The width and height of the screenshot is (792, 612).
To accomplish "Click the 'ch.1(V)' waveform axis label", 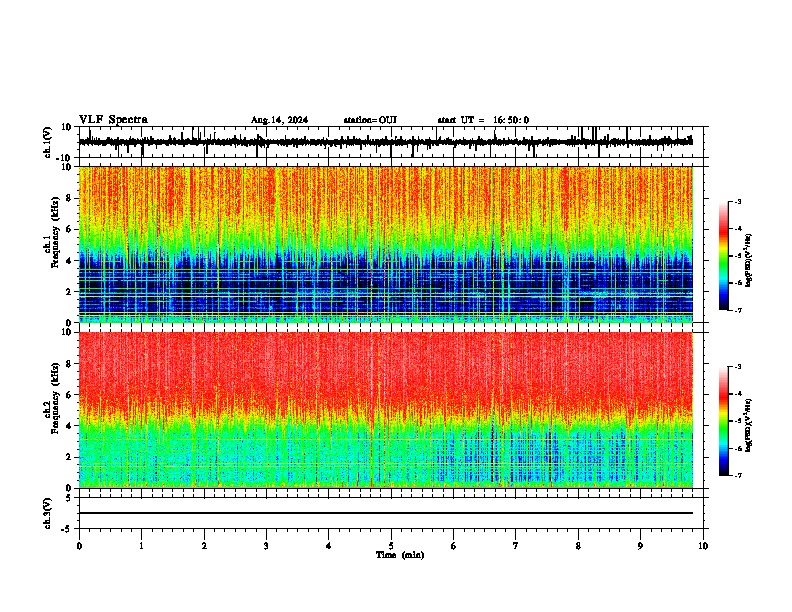I will pyautogui.click(x=48, y=142).
